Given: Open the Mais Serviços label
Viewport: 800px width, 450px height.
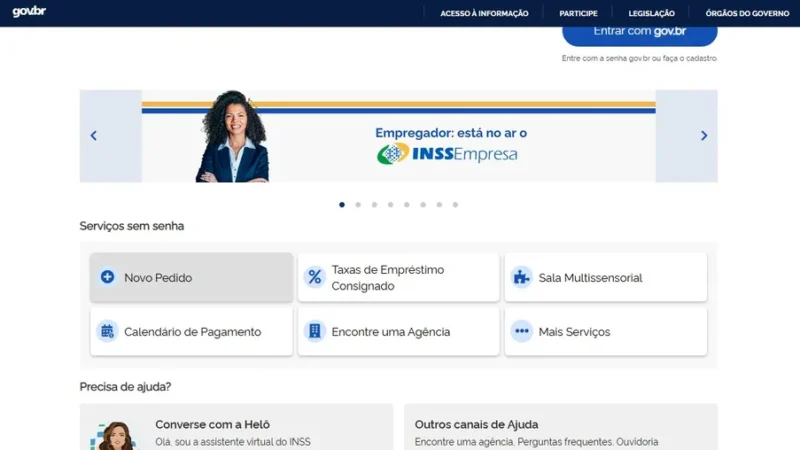Looking at the screenshot, I should (x=574, y=332).
